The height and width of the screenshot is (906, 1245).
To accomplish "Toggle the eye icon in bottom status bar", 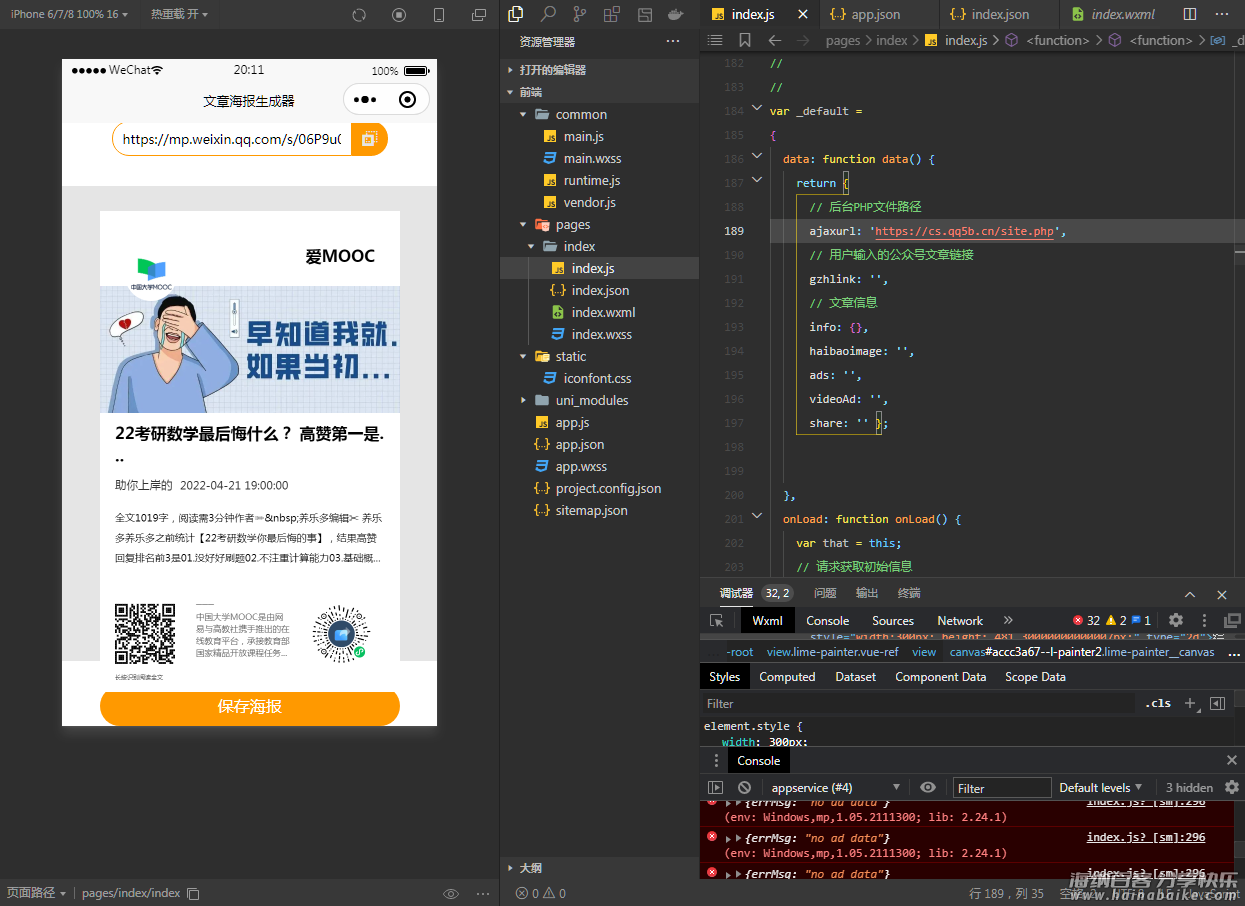I will click(x=451, y=893).
